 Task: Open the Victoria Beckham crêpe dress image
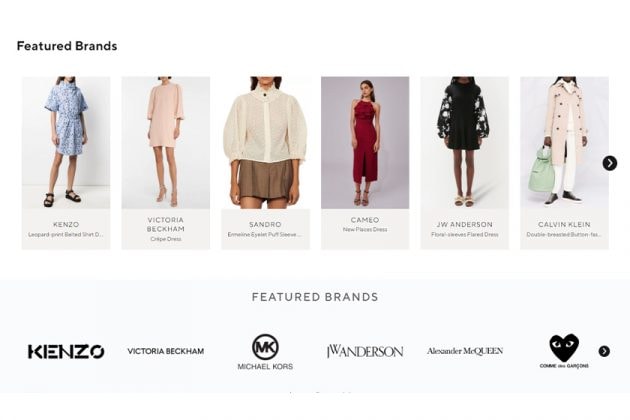pyautogui.click(x=166, y=142)
